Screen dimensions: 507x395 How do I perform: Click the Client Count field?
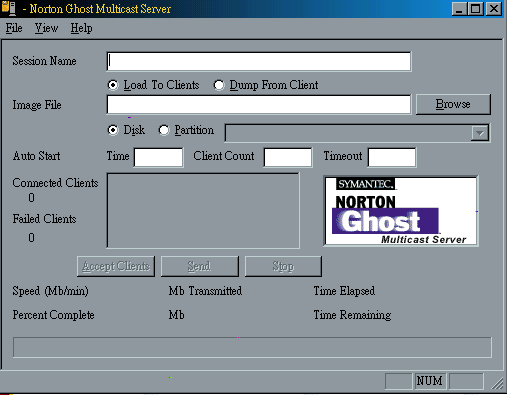pyautogui.click(x=288, y=157)
